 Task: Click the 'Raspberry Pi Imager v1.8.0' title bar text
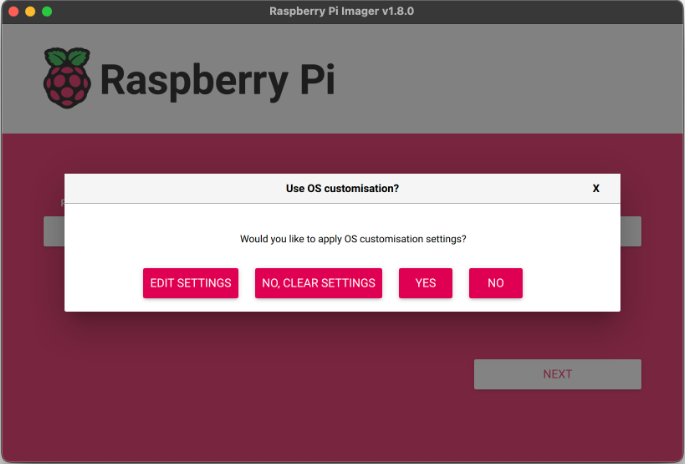coord(342,11)
